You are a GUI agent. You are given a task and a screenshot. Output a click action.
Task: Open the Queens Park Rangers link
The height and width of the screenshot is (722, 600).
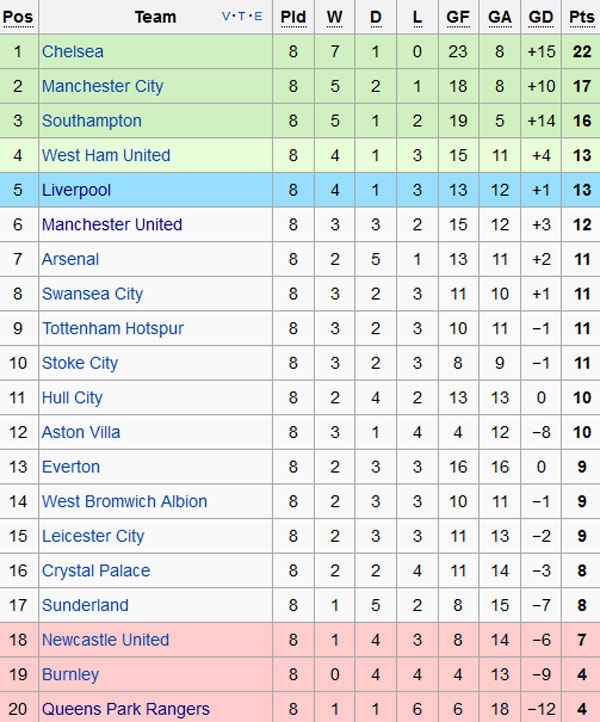[125, 709]
